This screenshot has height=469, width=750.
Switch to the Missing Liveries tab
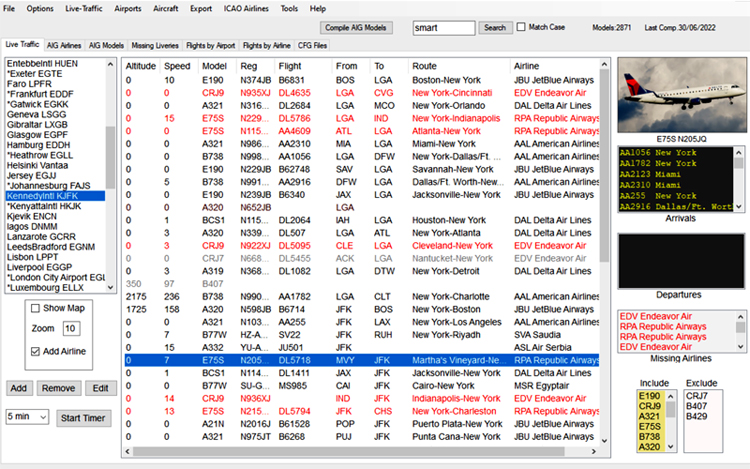coord(155,45)
